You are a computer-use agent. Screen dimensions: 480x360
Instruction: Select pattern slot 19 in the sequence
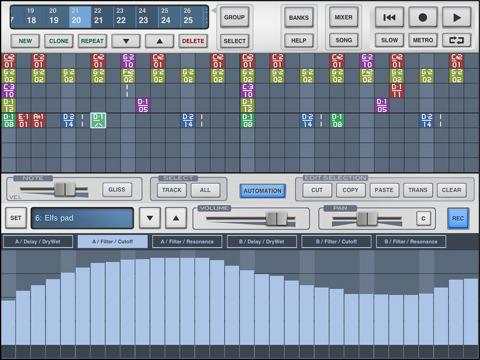54,17
